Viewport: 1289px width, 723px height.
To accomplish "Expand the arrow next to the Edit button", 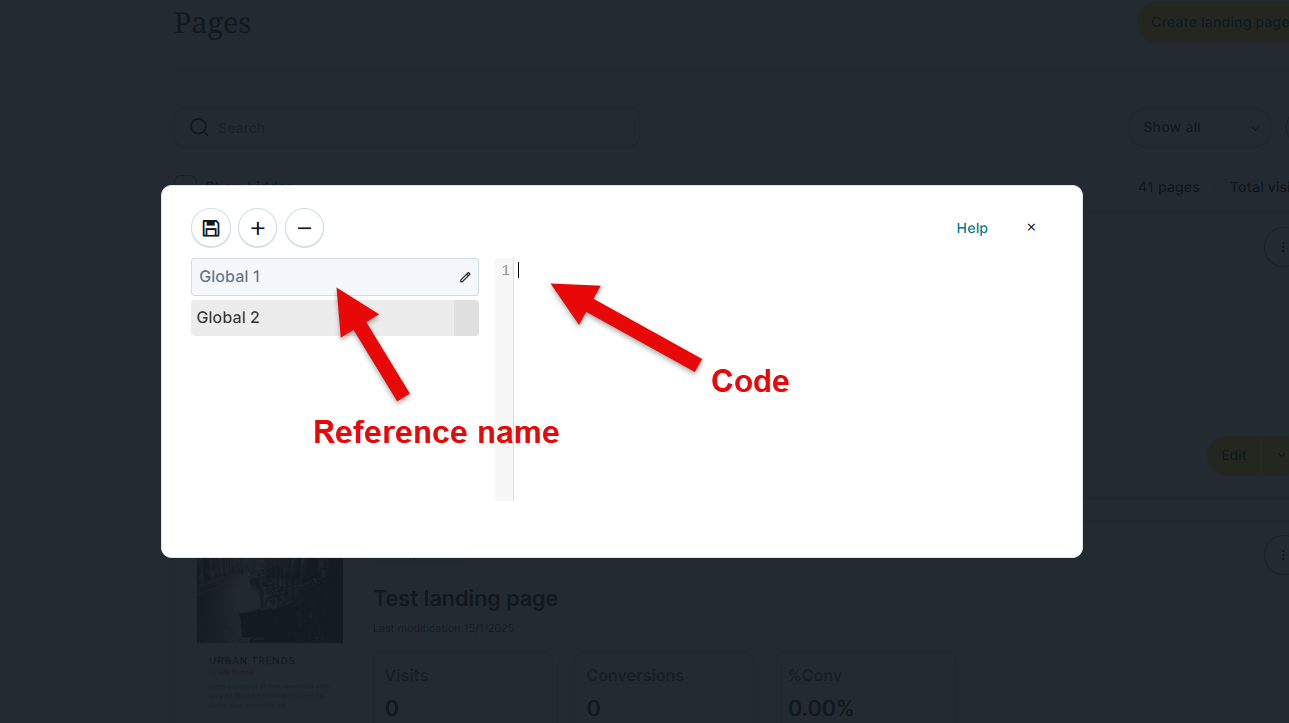I will pyautogui.click(x=1279, y=455).
